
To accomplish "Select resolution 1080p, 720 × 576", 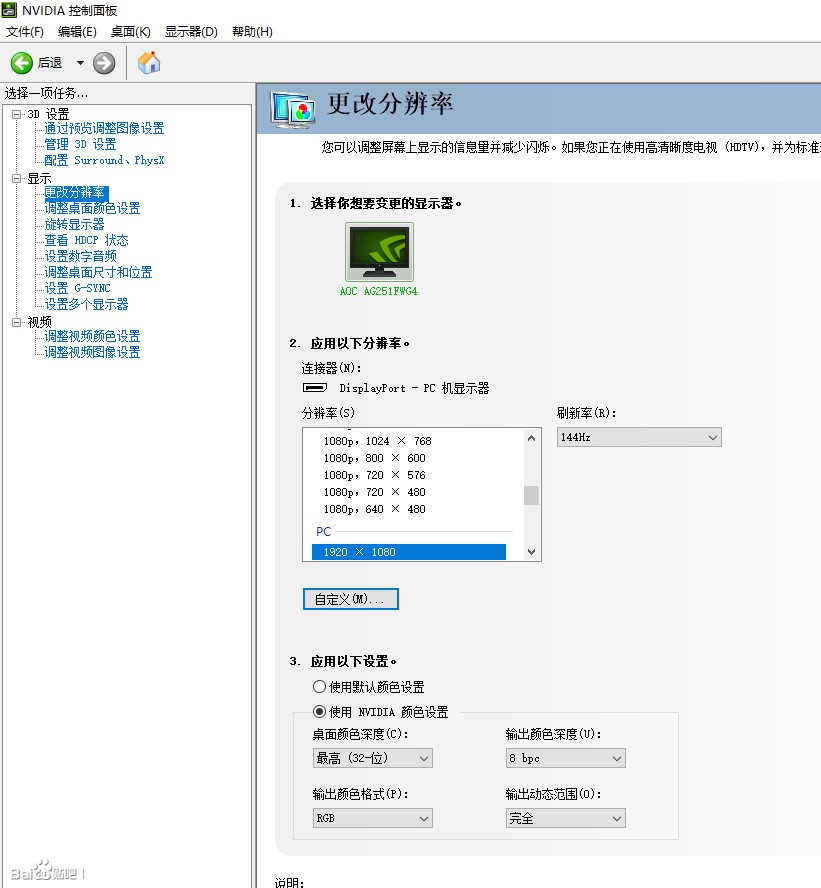I will click(374, 475).
